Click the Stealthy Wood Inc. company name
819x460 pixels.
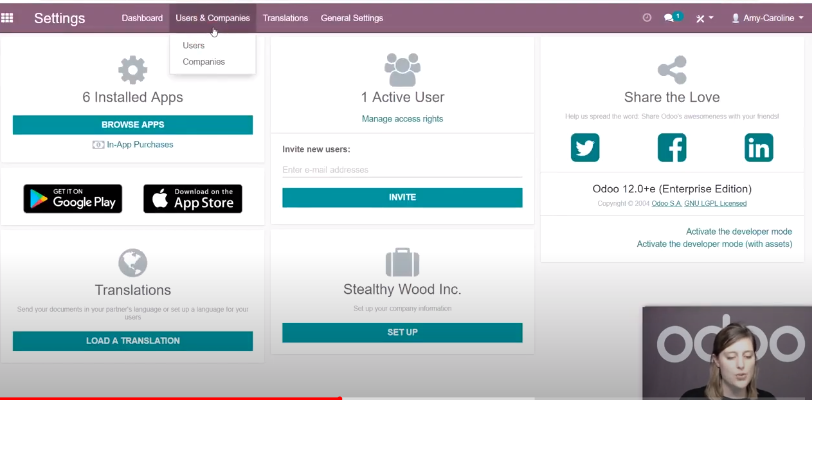click(x=402, y=289)
